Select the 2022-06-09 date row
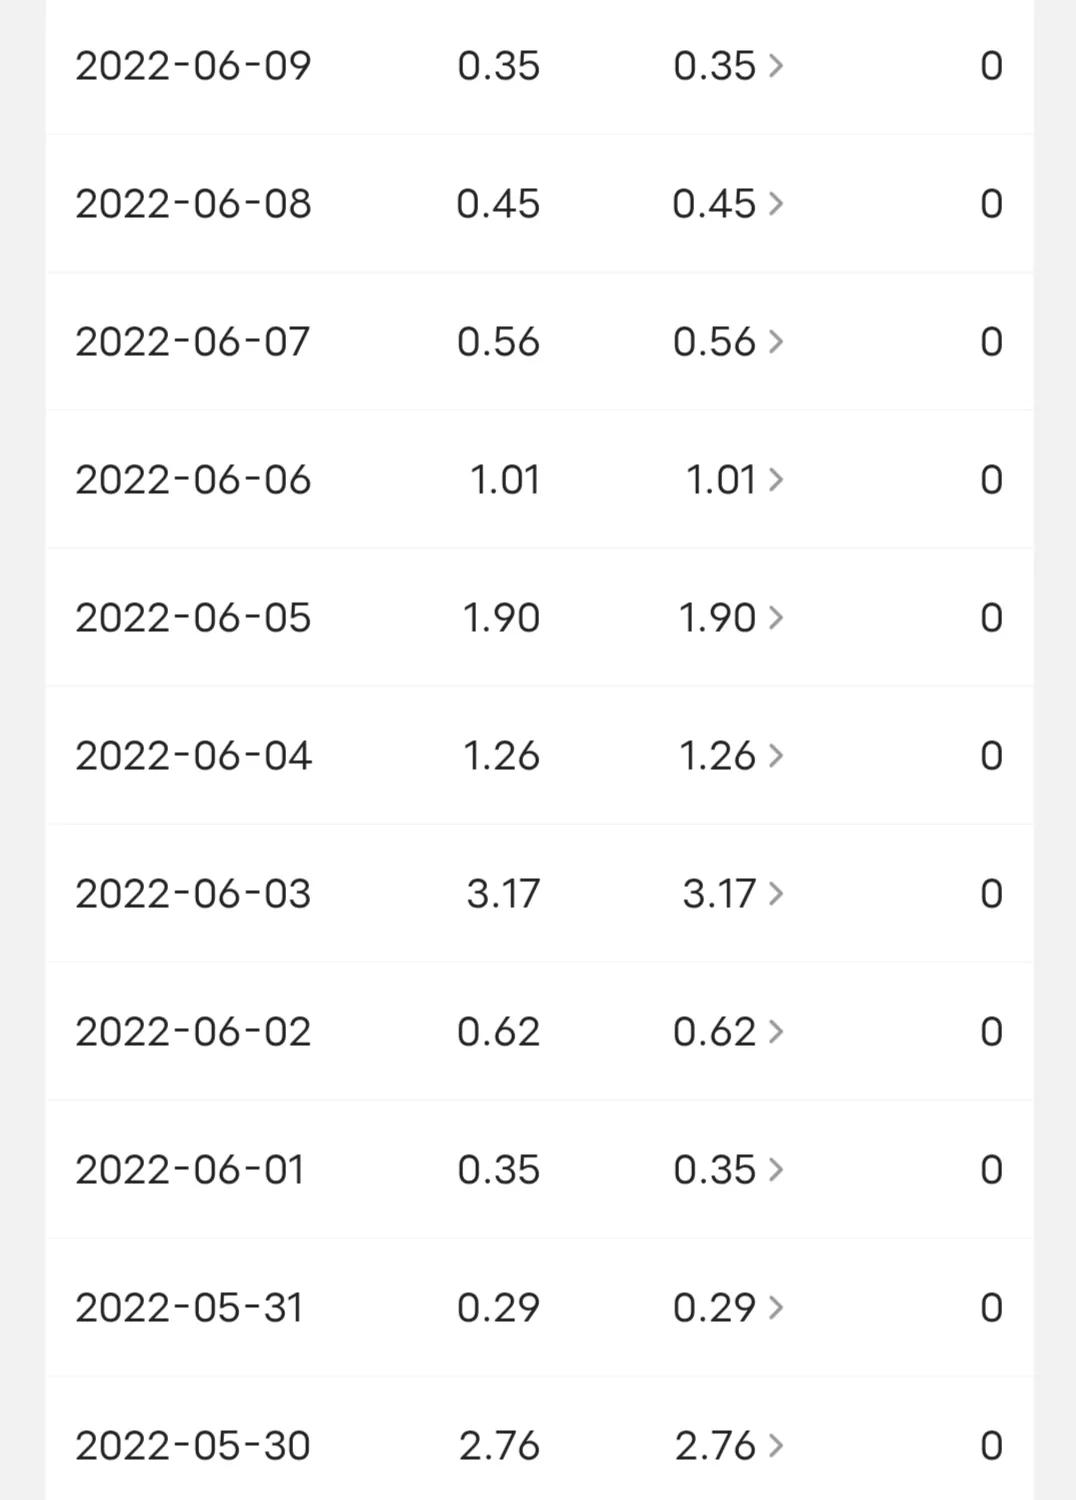This screenshot has width=1076, height=1500. tap(193, 66)
